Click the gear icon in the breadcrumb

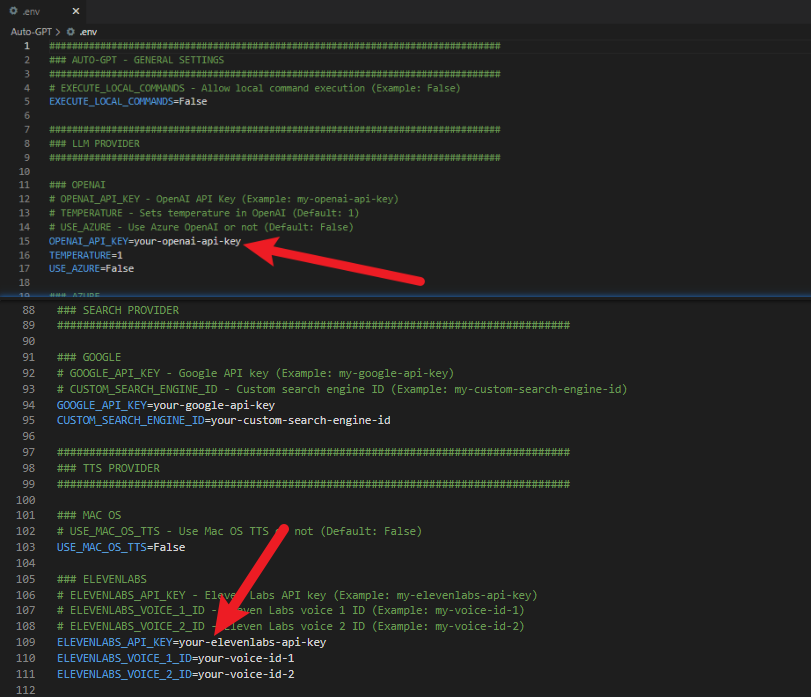tap(71, 32)
